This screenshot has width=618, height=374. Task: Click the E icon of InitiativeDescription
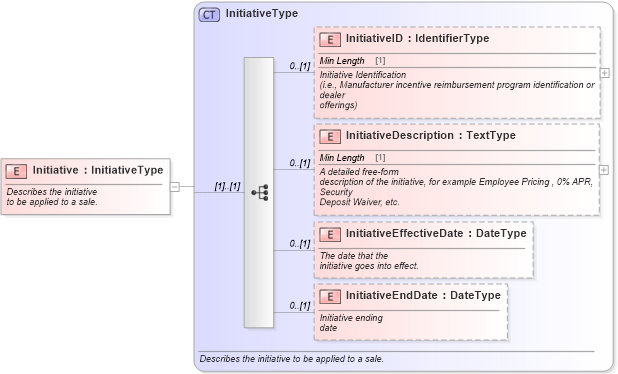click(330, 136)
